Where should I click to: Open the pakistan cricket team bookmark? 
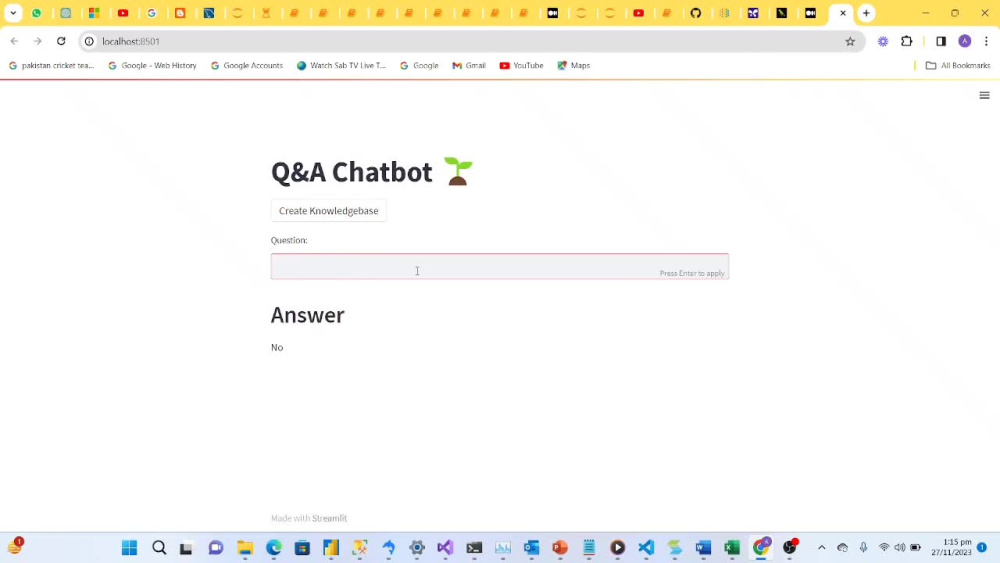click(52, 66)
